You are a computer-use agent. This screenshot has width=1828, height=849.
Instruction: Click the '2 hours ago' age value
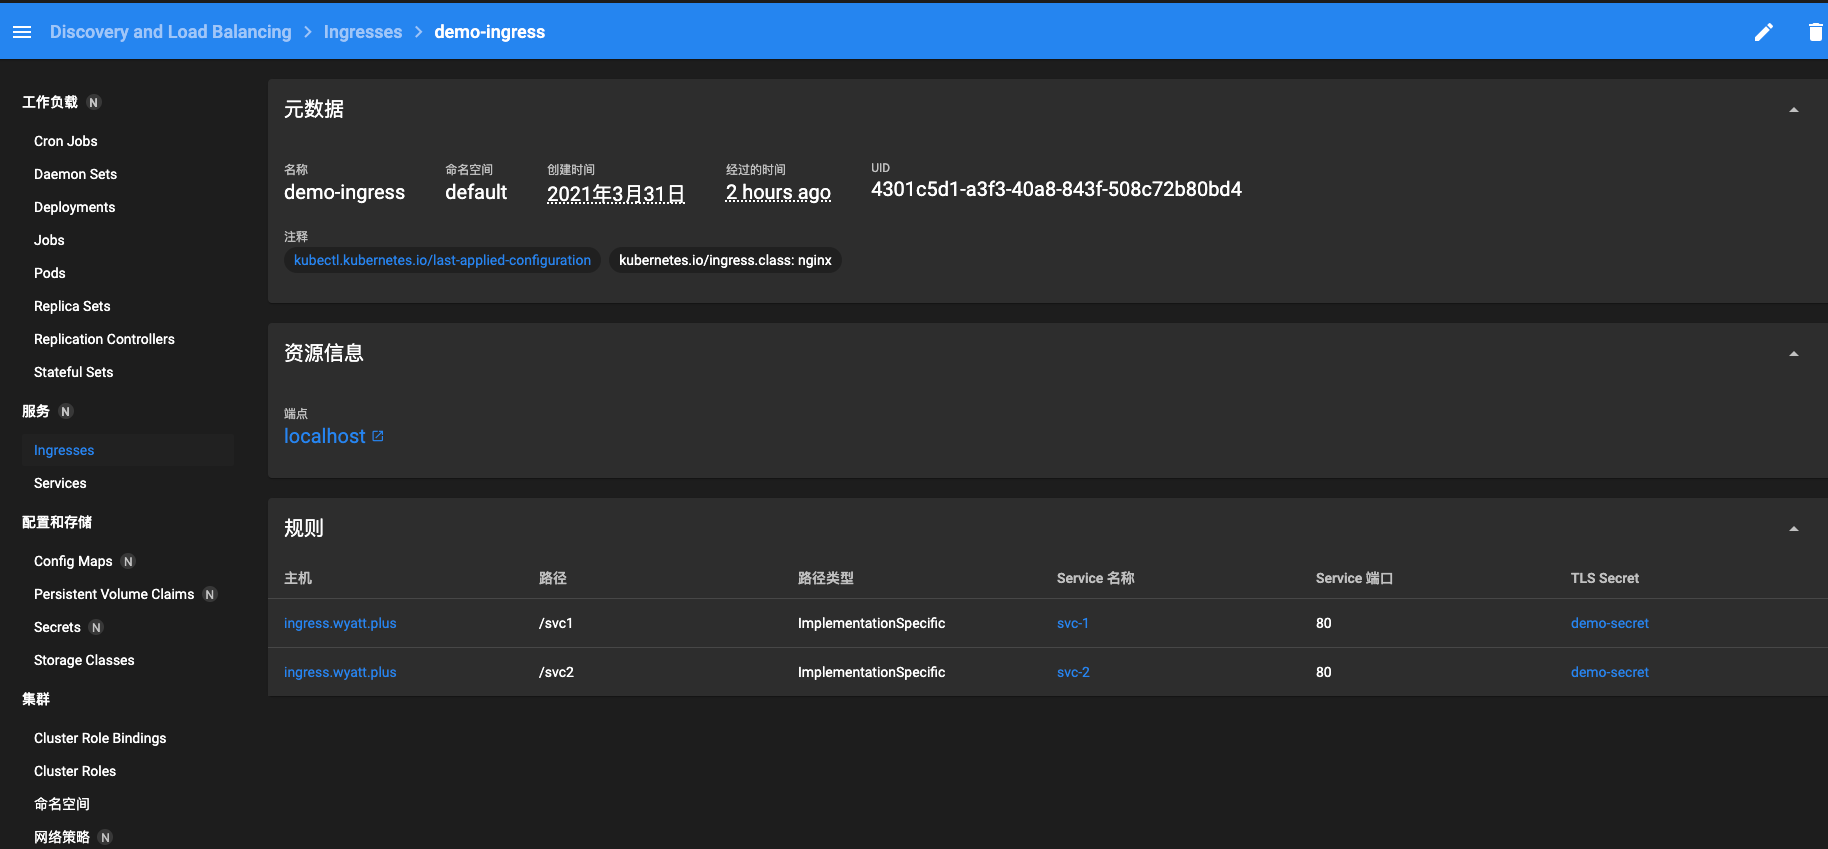pos(778,192)
